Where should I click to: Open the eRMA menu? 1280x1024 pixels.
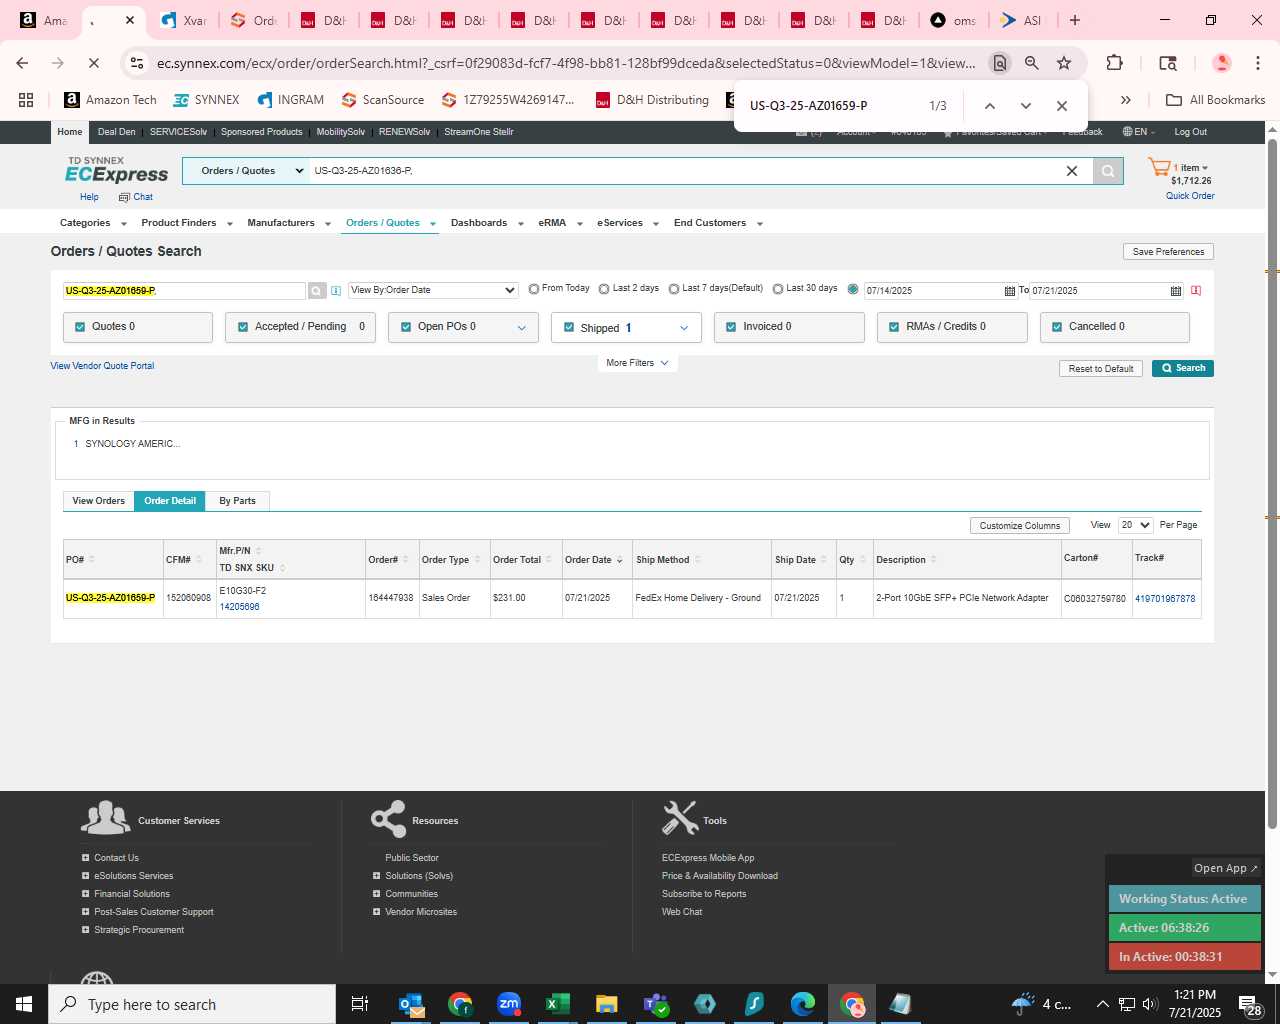coord(560,223)
